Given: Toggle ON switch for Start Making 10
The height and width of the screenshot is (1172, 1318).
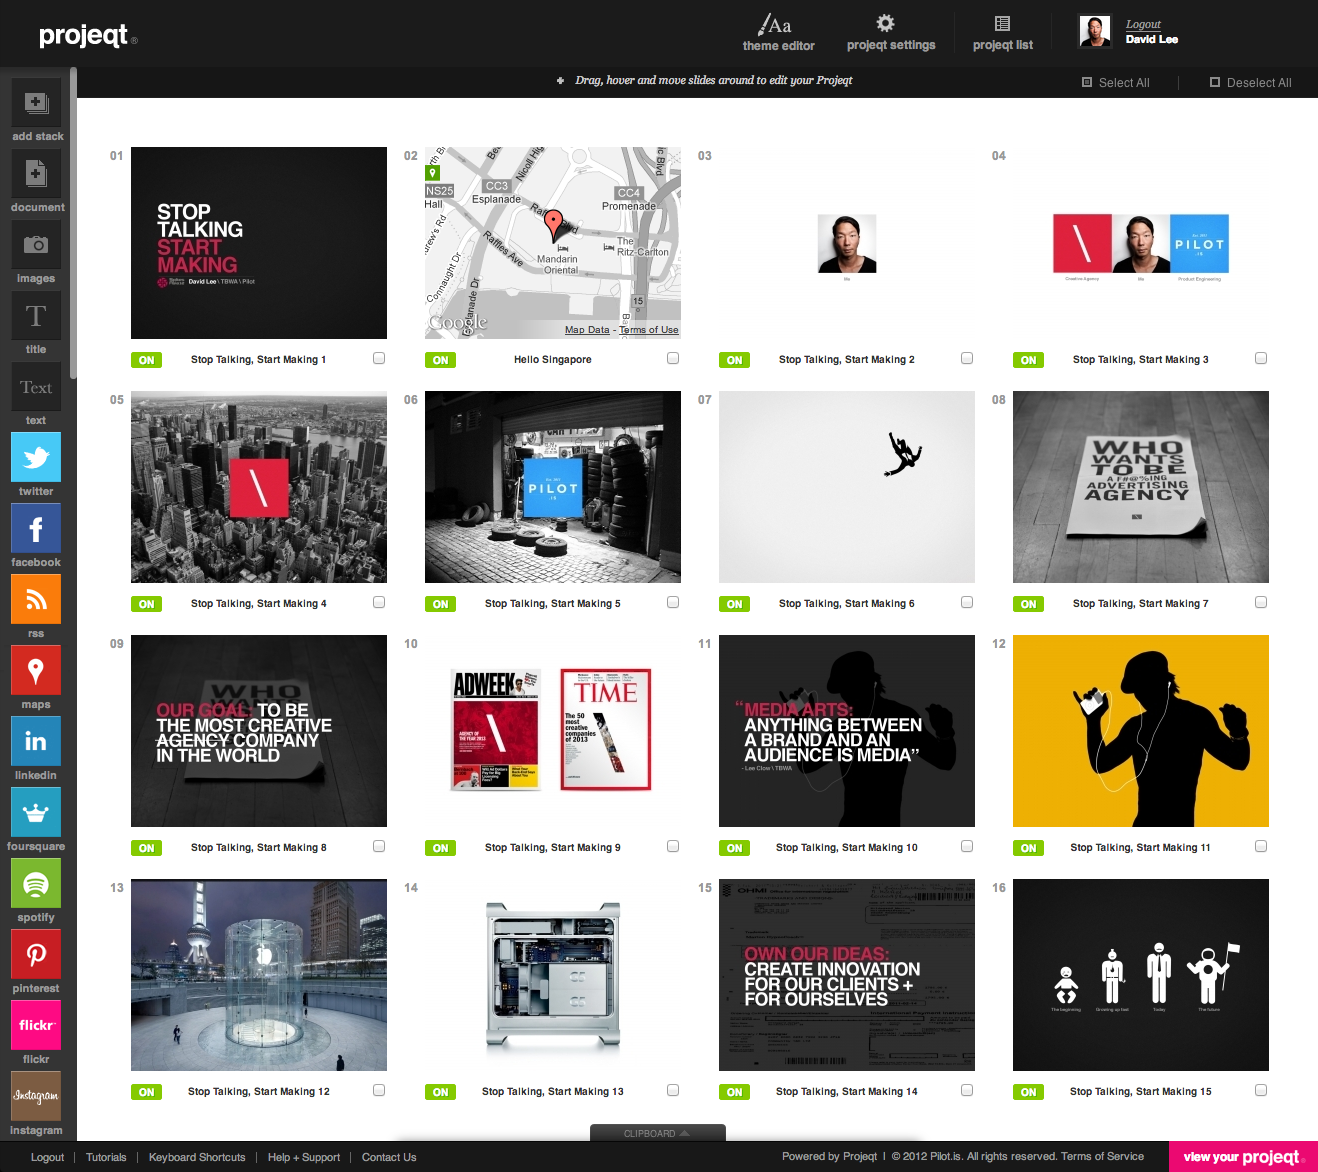Looking at the screenshot, I should coord(735,848).
